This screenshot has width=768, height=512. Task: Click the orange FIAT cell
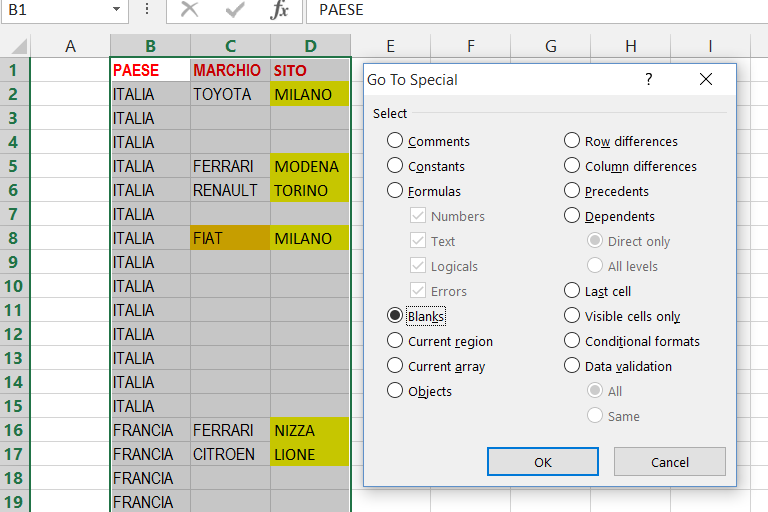tap(230, 238)
